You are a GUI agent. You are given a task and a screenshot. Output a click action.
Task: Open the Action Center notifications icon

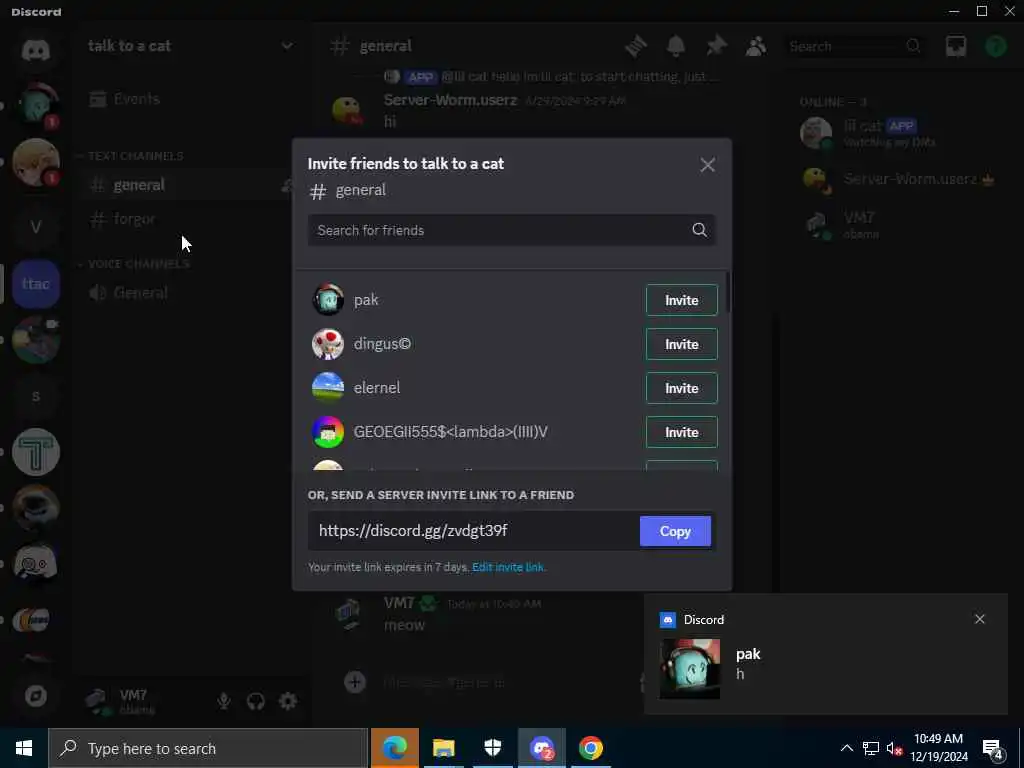coord(993,748)
